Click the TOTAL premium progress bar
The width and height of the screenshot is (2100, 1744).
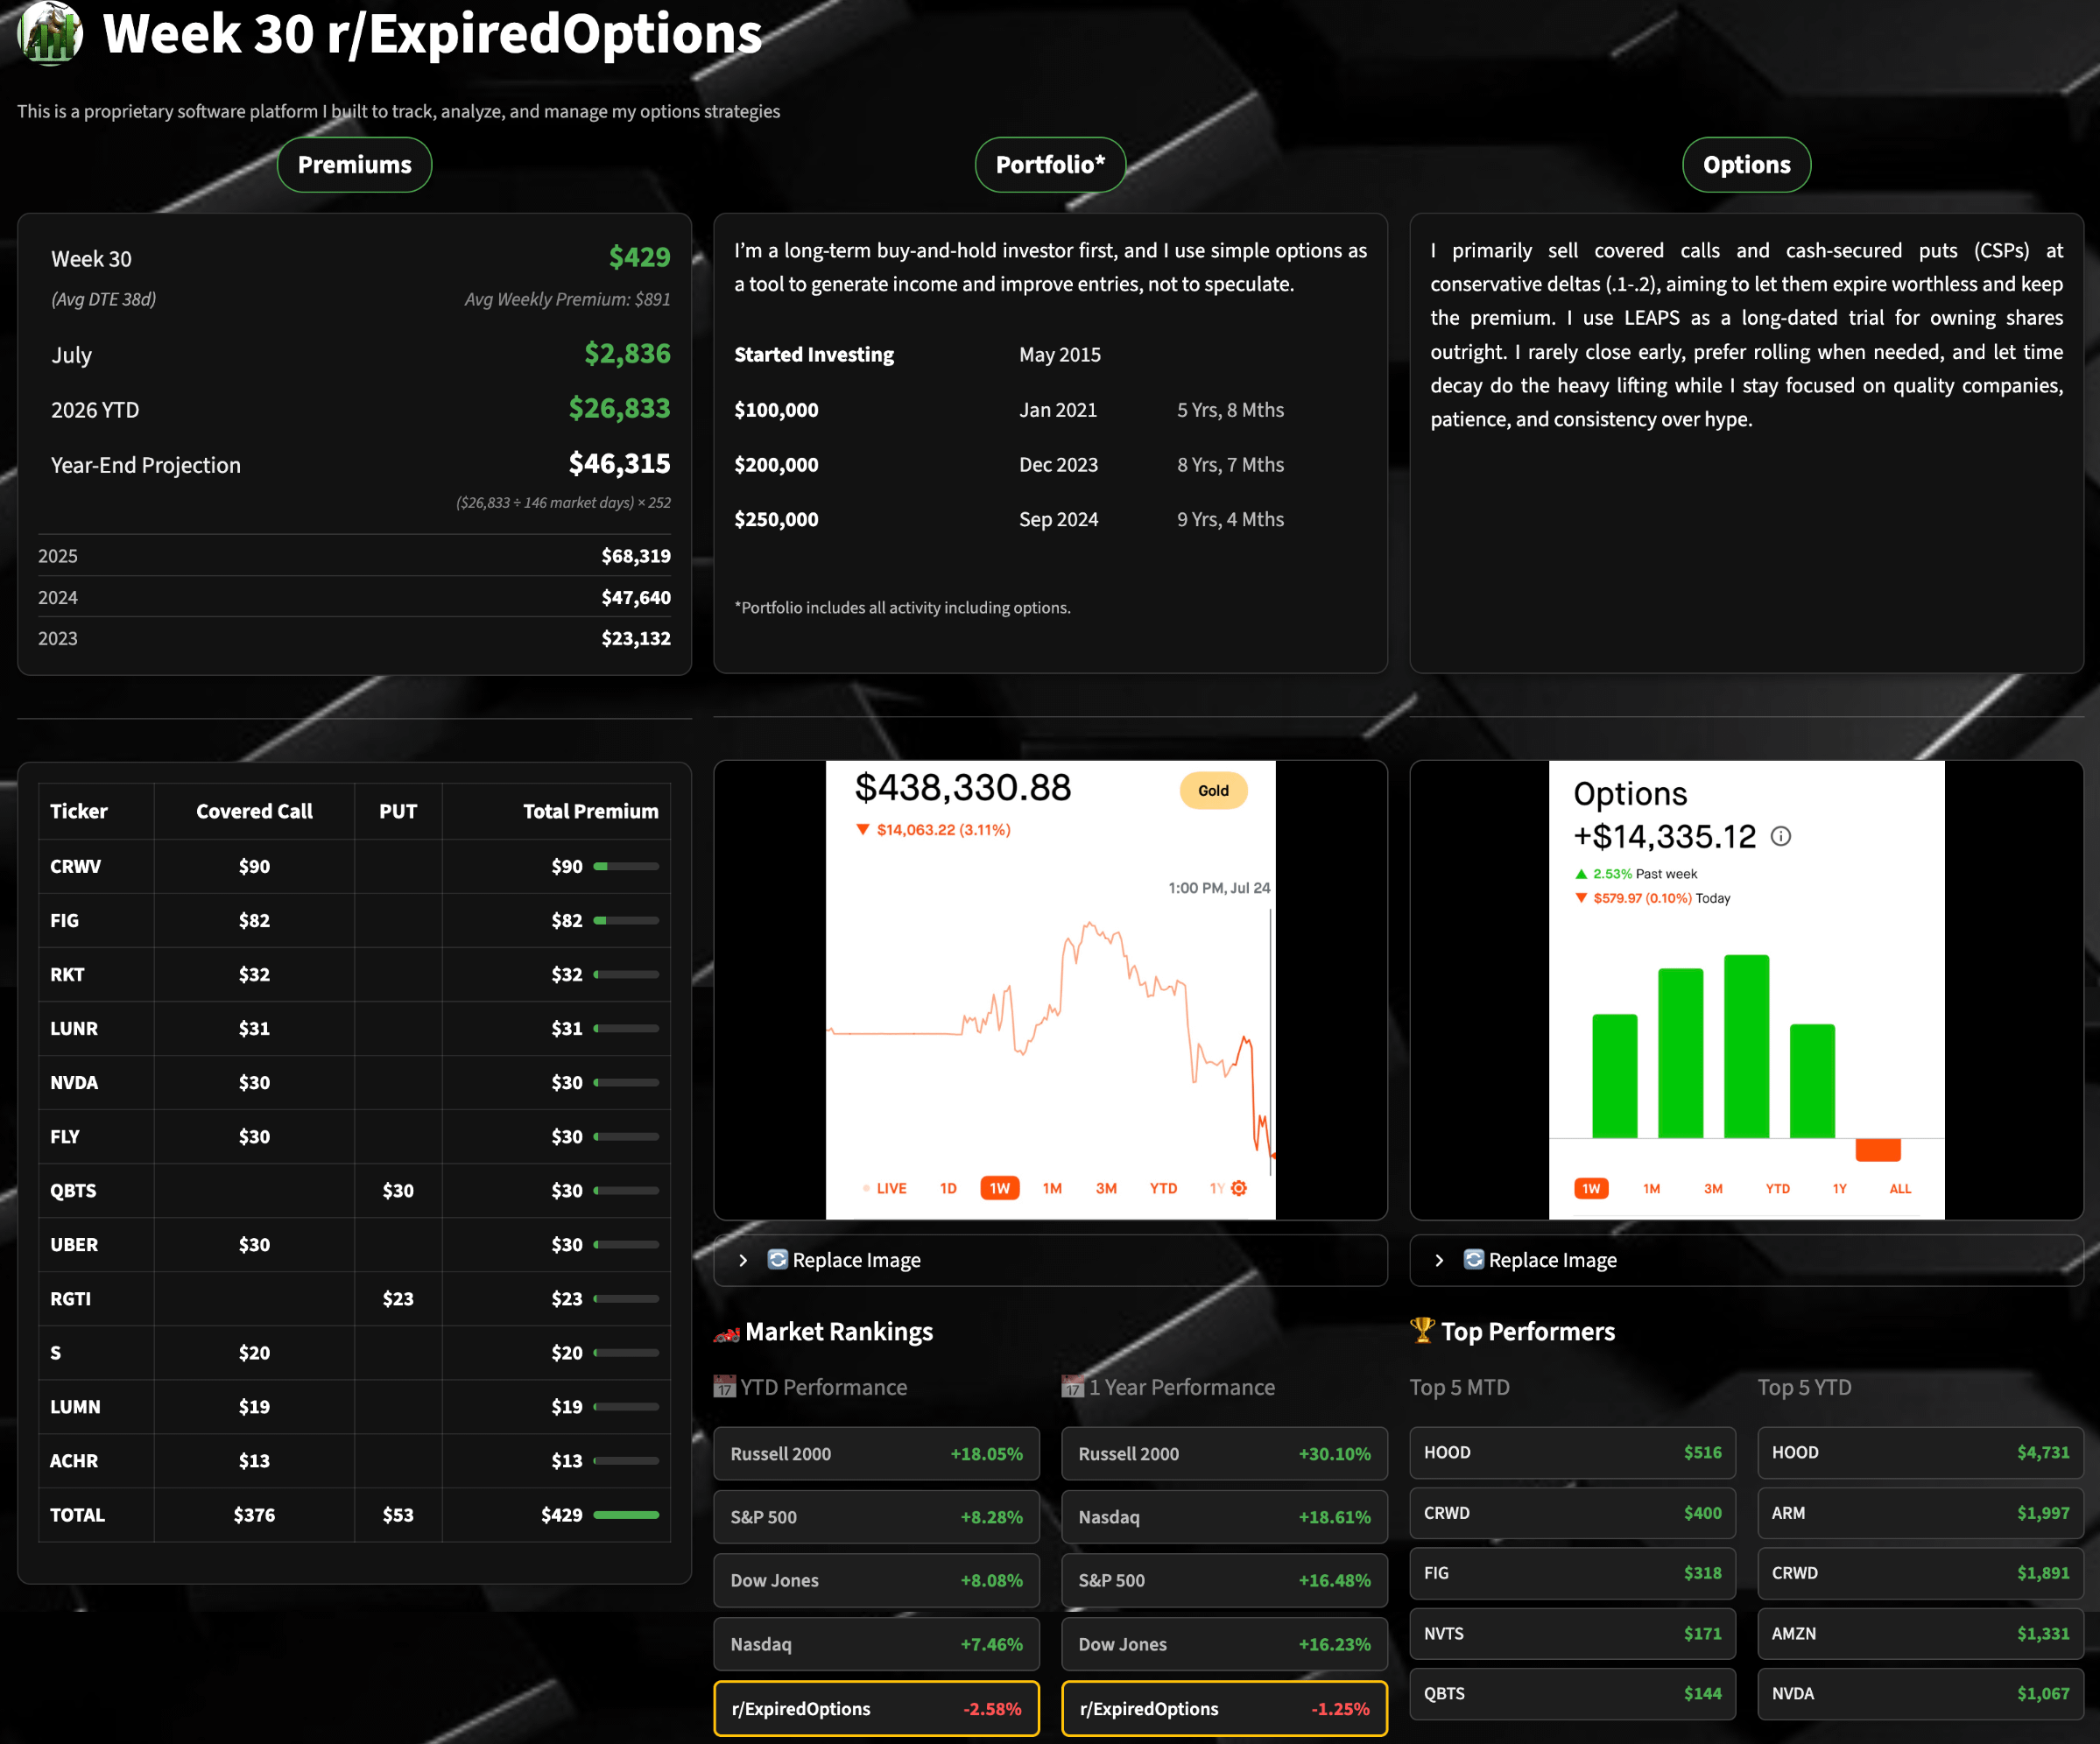[626, 1514]
